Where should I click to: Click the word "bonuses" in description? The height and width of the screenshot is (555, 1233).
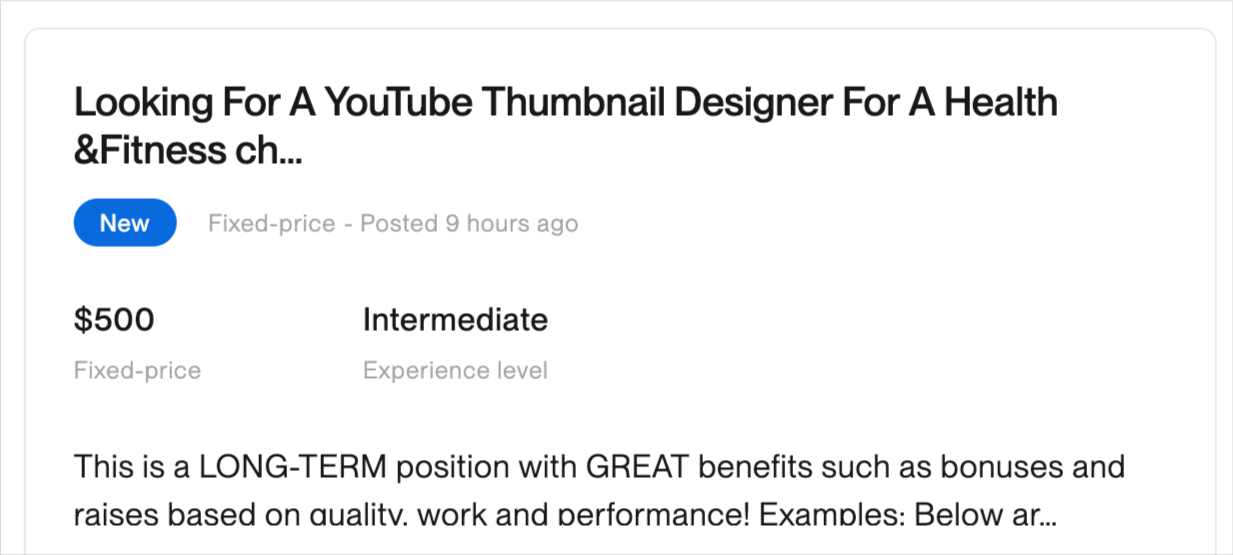(999, 467)
